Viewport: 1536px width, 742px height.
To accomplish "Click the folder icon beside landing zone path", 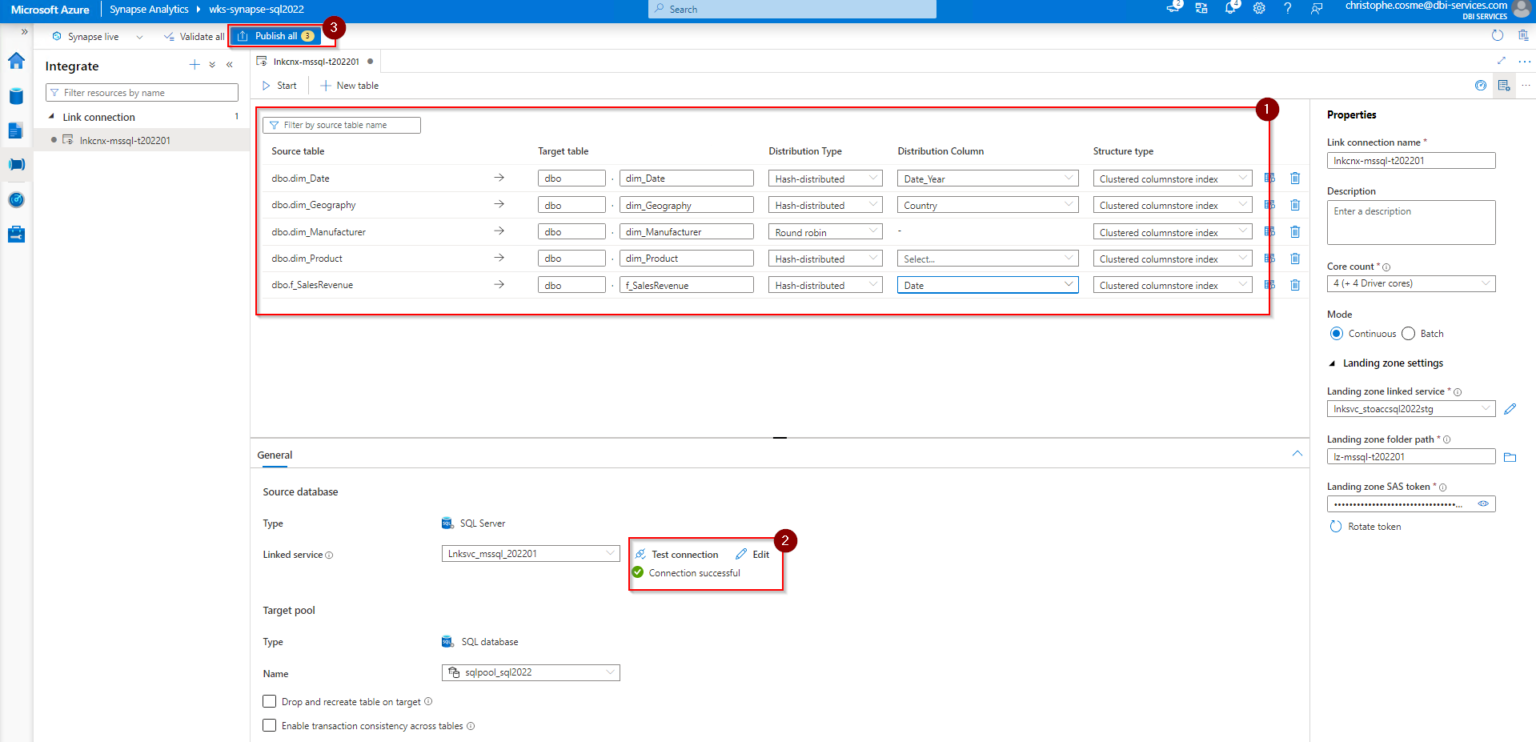I will 1510,457.
